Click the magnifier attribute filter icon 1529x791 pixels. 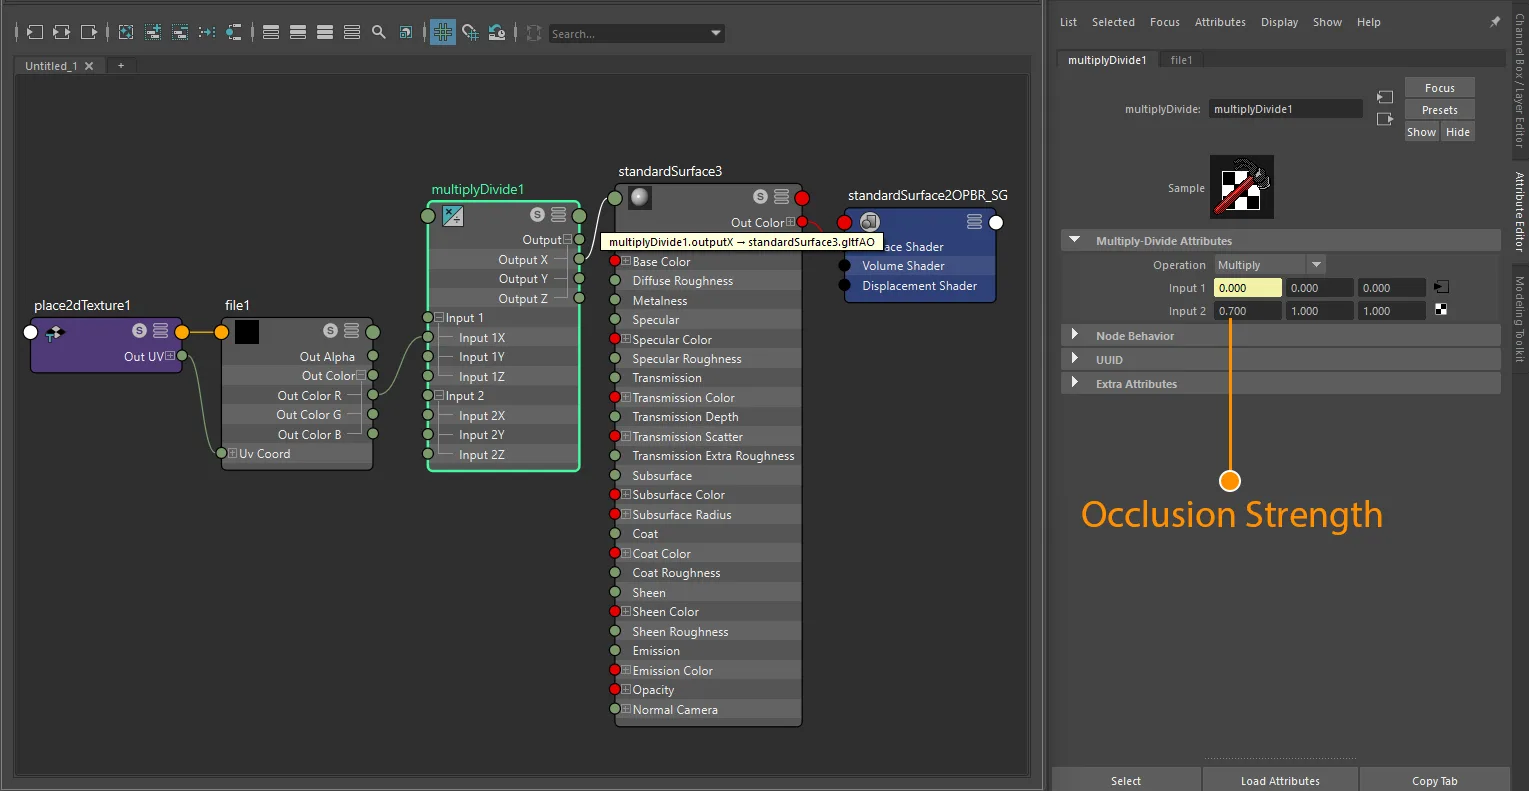click(x=379, y=32)
